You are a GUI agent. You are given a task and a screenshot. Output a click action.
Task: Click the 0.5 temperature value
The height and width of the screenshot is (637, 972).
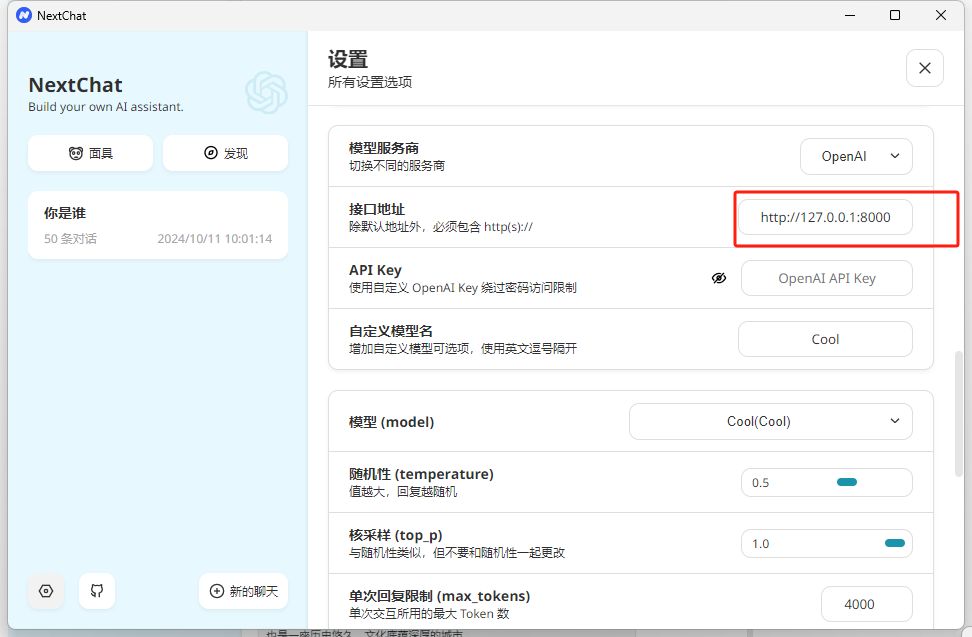pyautogui.click(x=761, y=483)
